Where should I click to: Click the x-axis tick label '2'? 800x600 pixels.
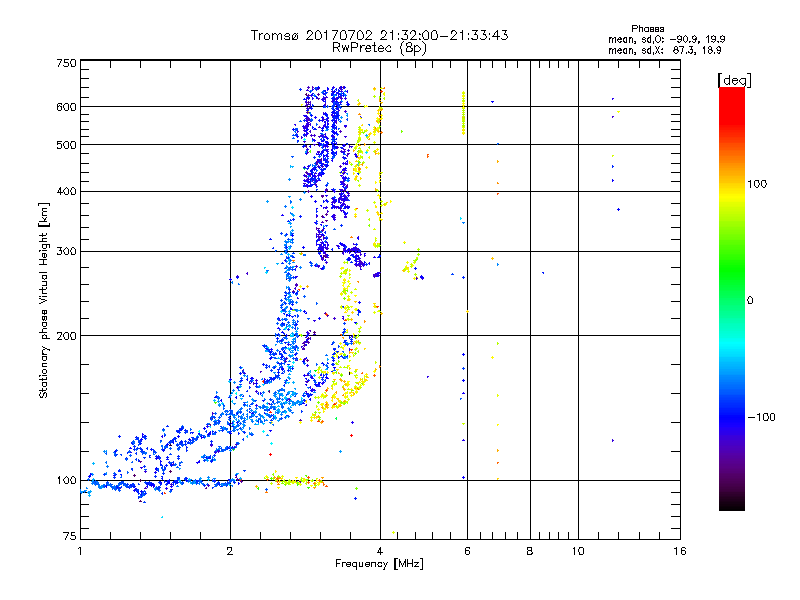click(230, 551)
